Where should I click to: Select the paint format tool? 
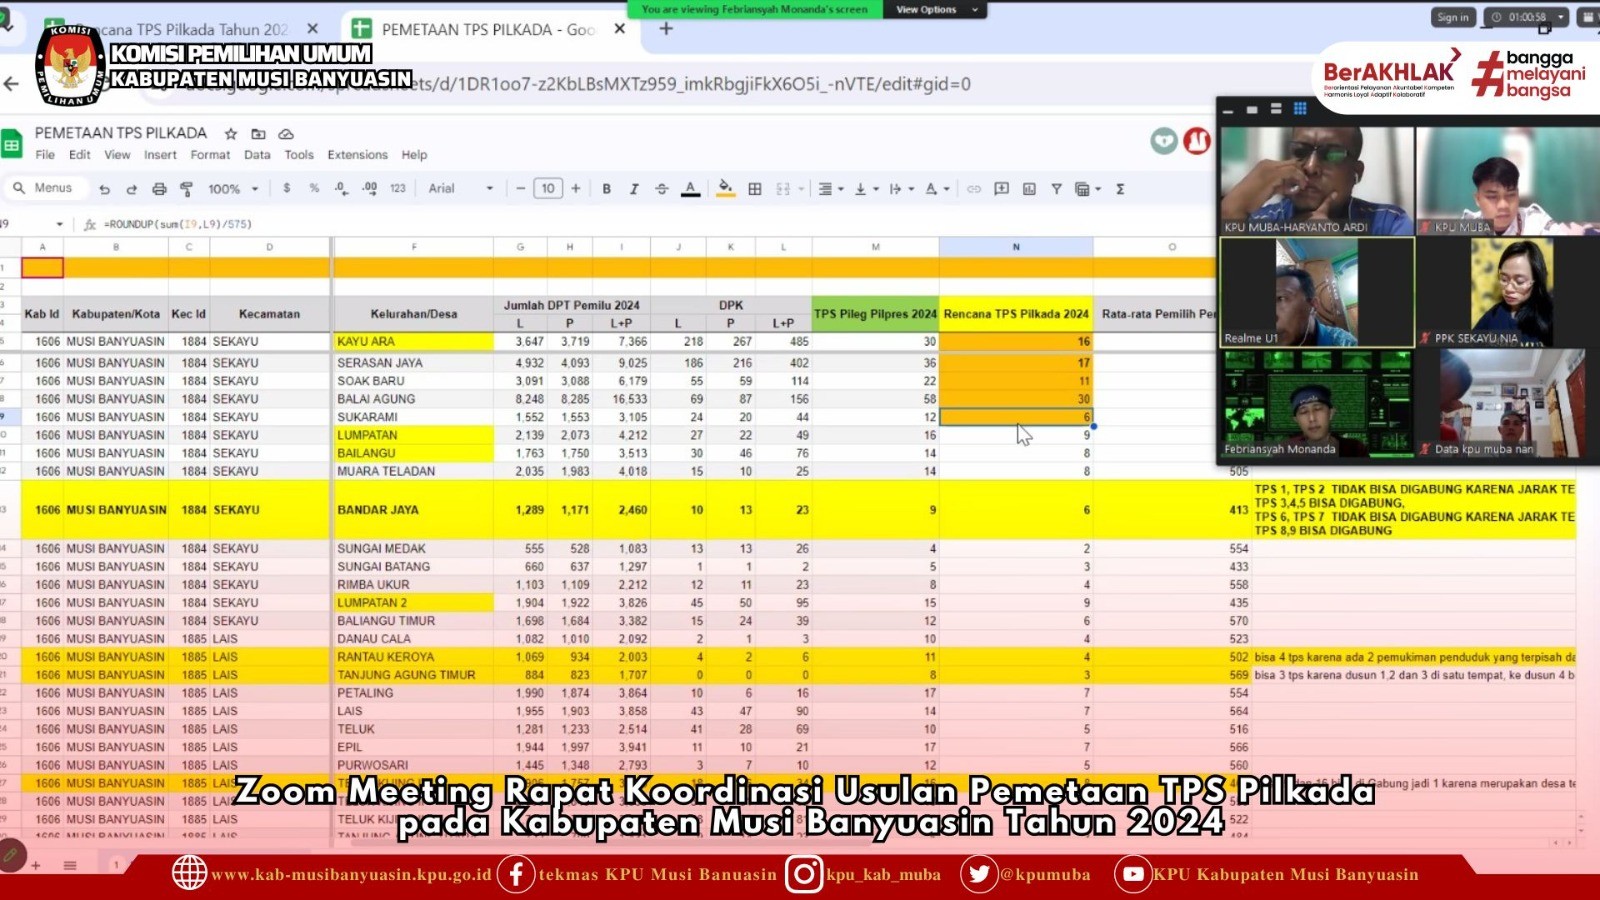[x=186, y=189]
